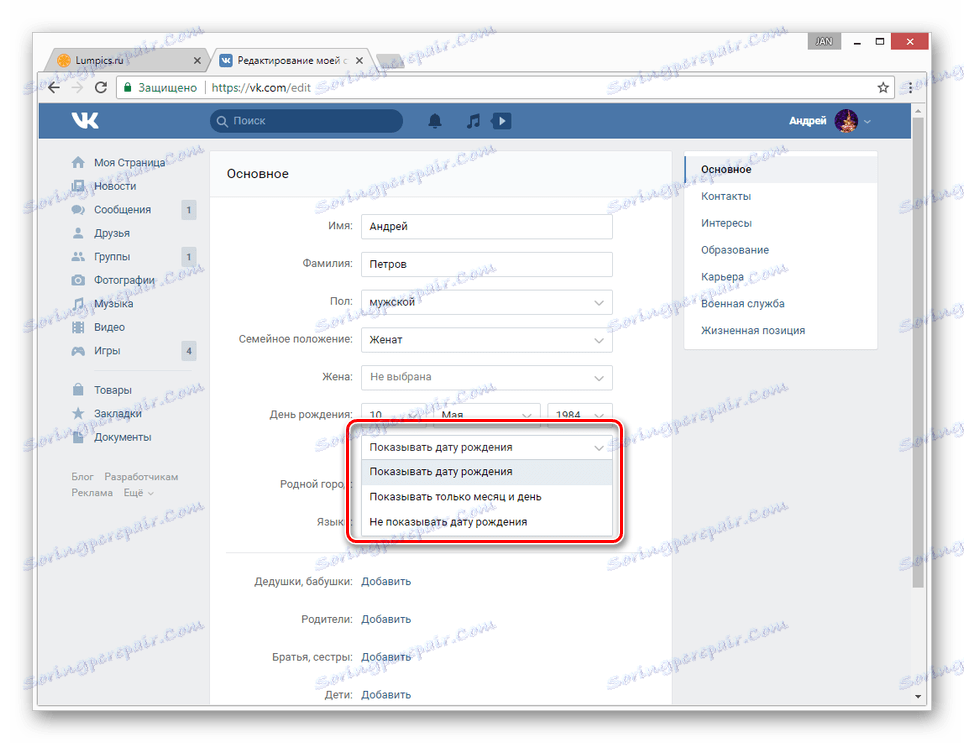Click the Товары bag icon
The image size is (964, 743).
(78, 390)
